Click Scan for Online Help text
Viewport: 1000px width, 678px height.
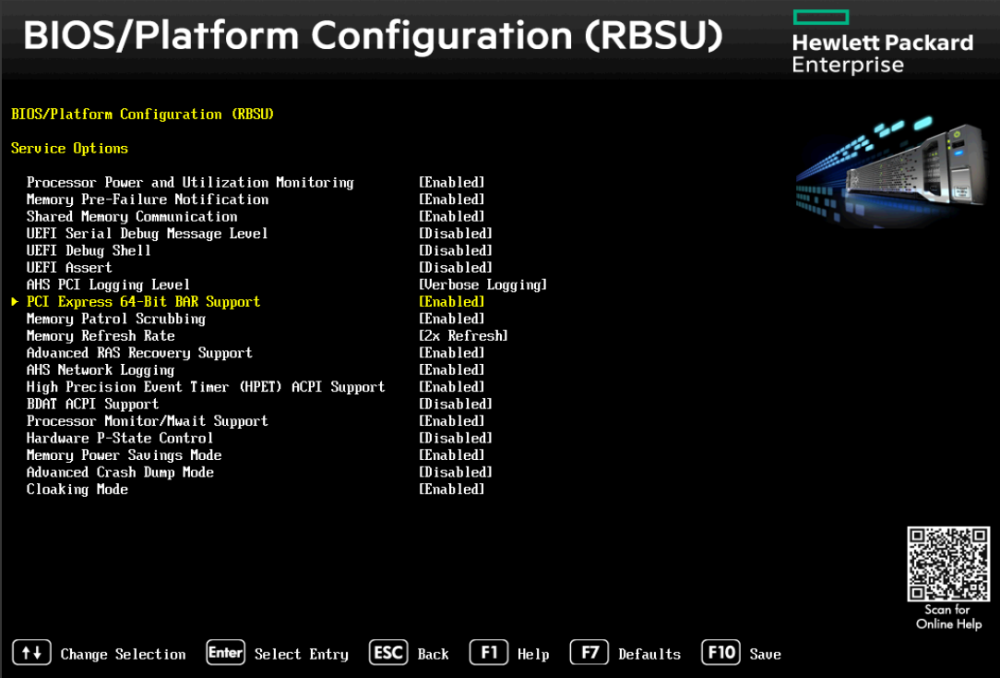click(949, 617)
